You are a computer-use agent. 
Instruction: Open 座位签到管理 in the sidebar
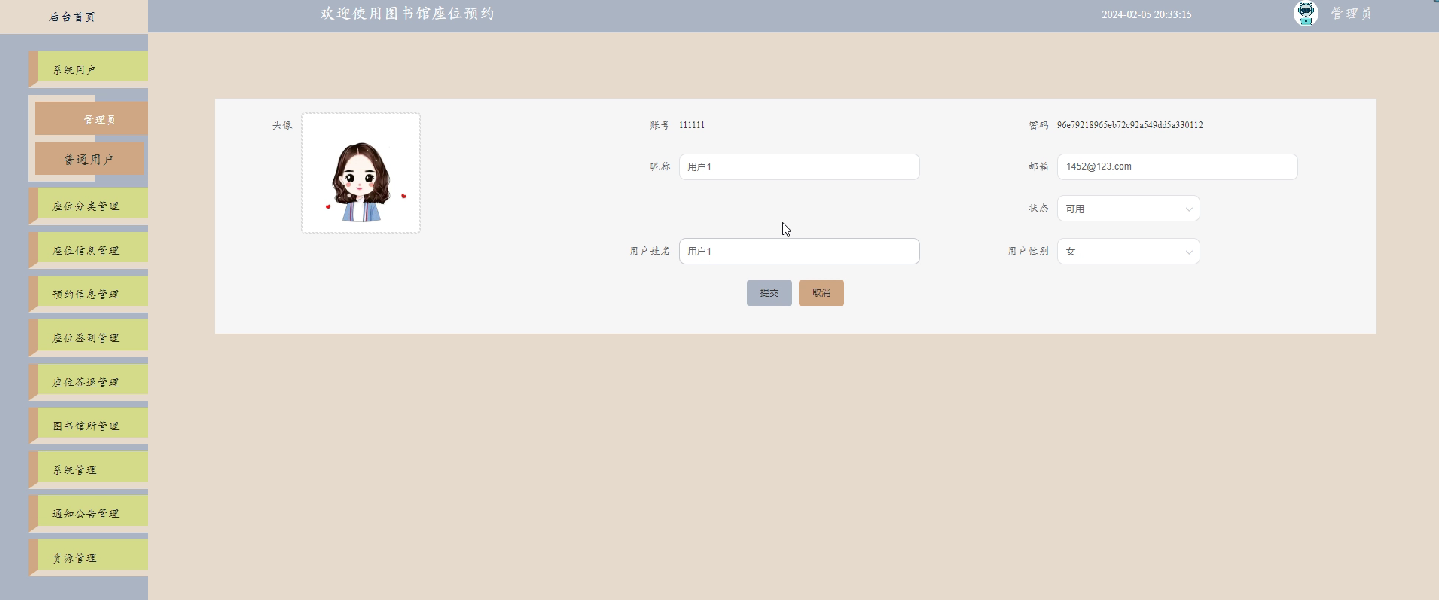pos(88,338)
